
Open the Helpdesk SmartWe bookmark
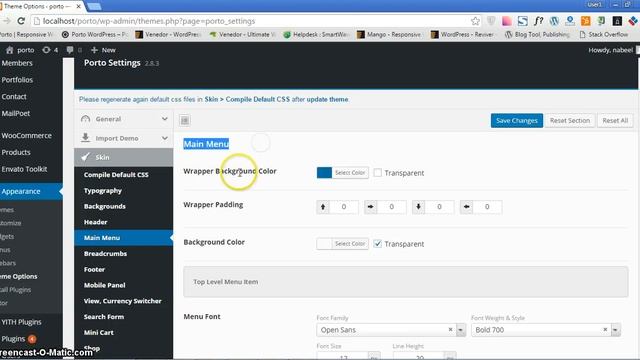pos(316,34)
